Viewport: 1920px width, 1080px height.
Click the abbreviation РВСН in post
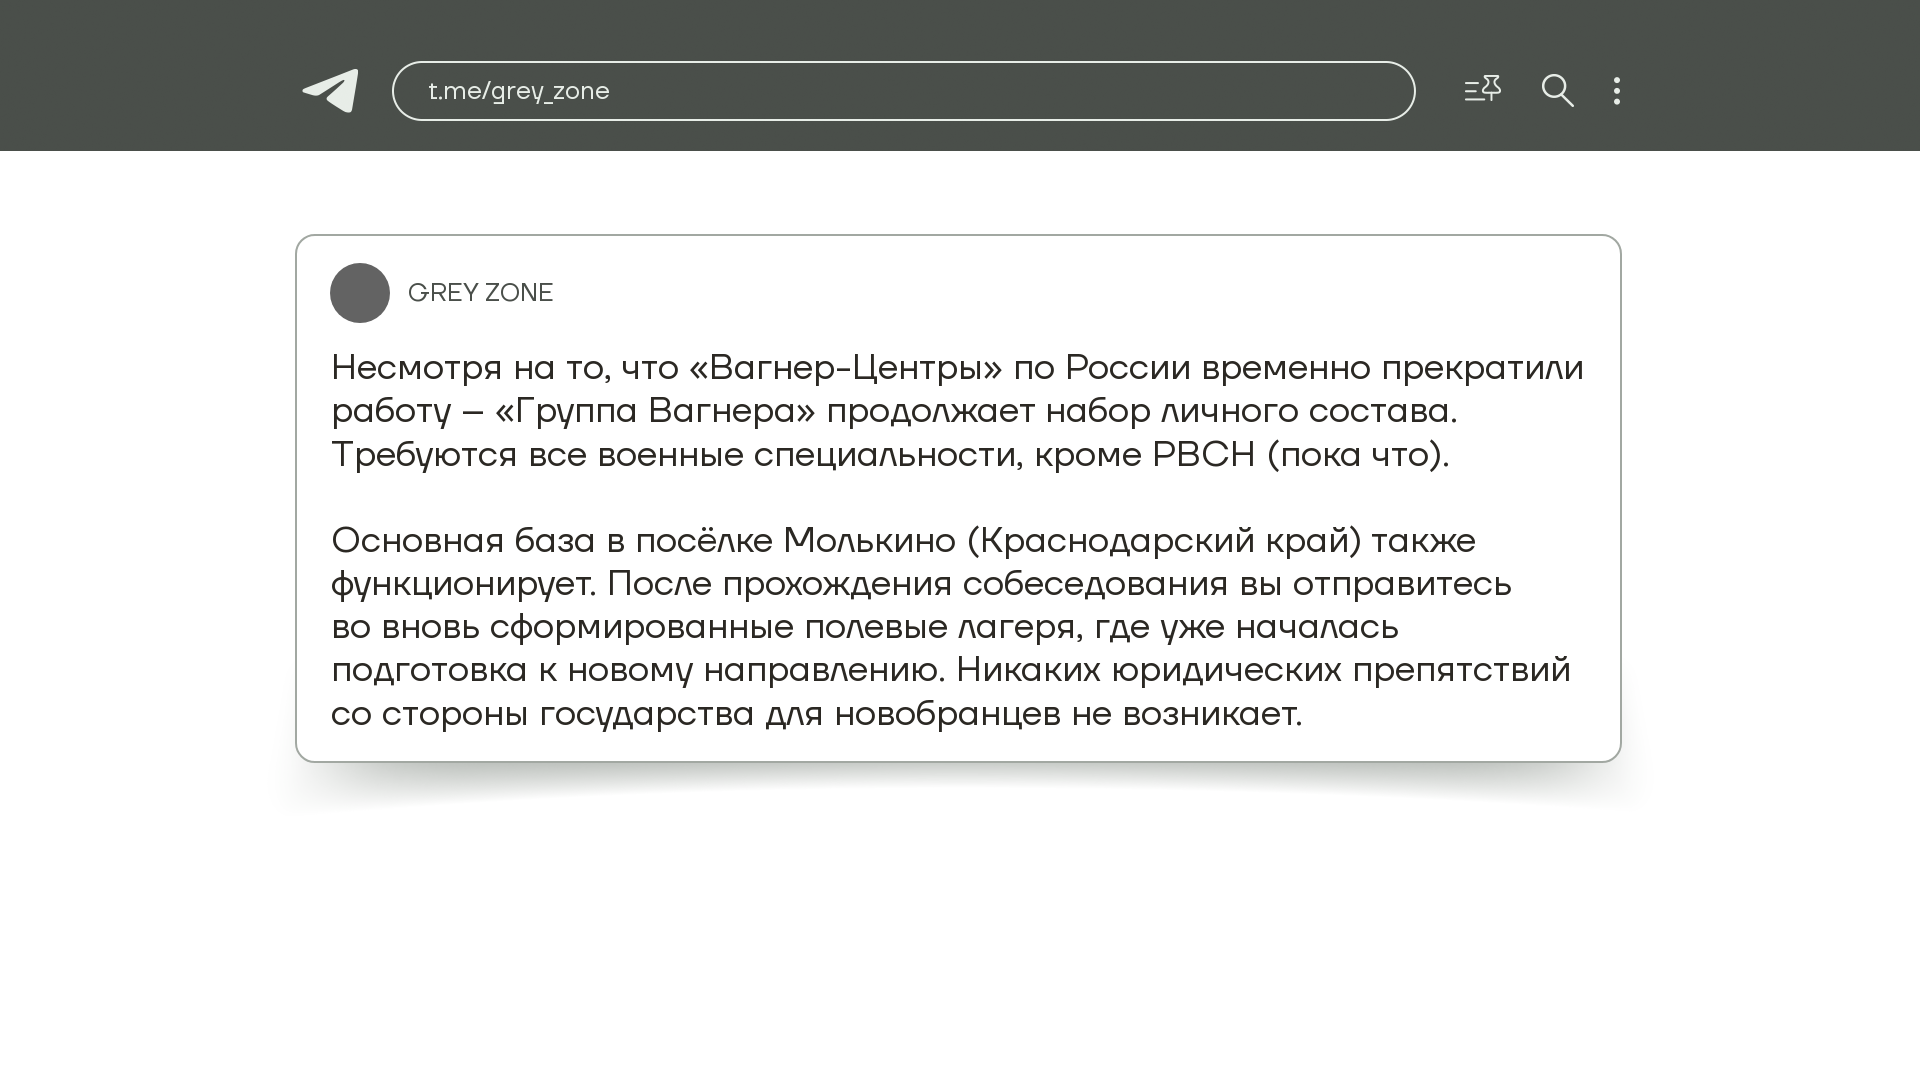(1203, 455)
